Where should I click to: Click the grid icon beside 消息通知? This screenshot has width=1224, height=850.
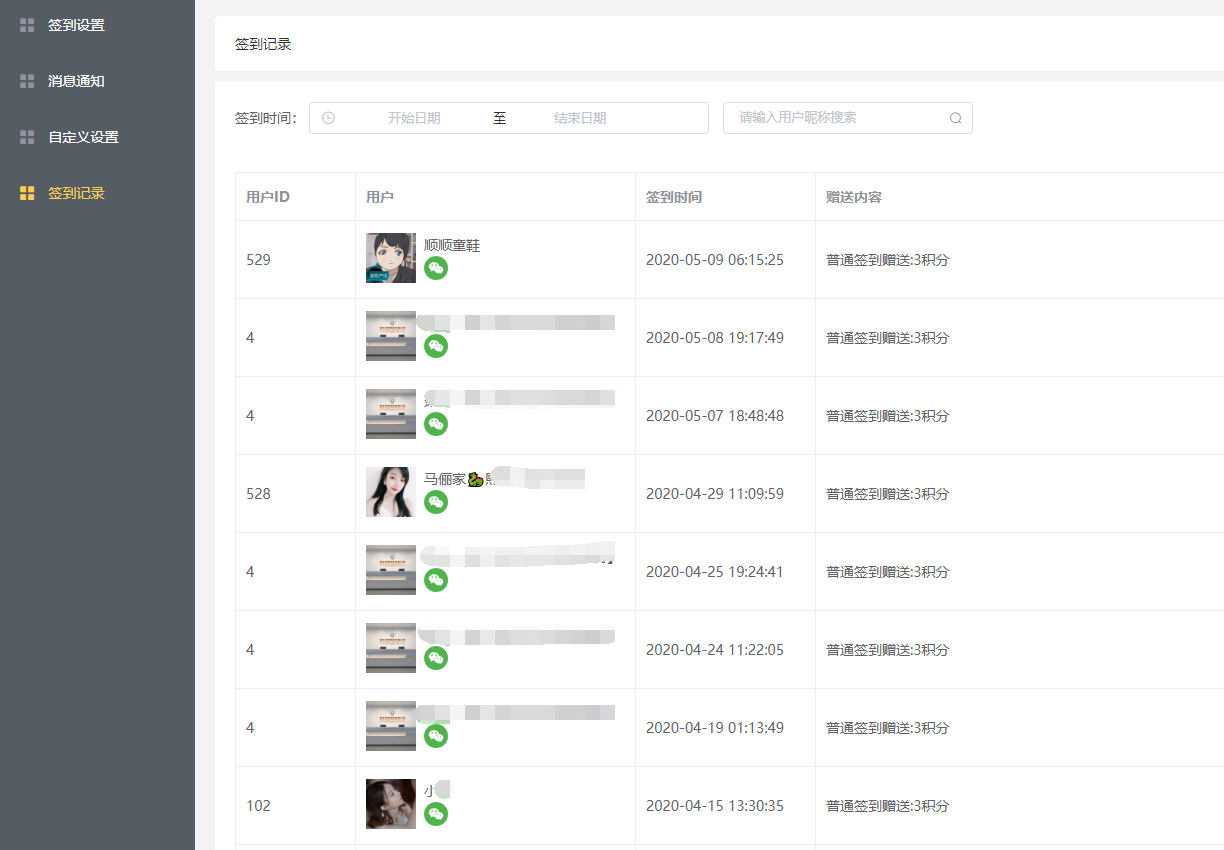click(x=27, y=81)
